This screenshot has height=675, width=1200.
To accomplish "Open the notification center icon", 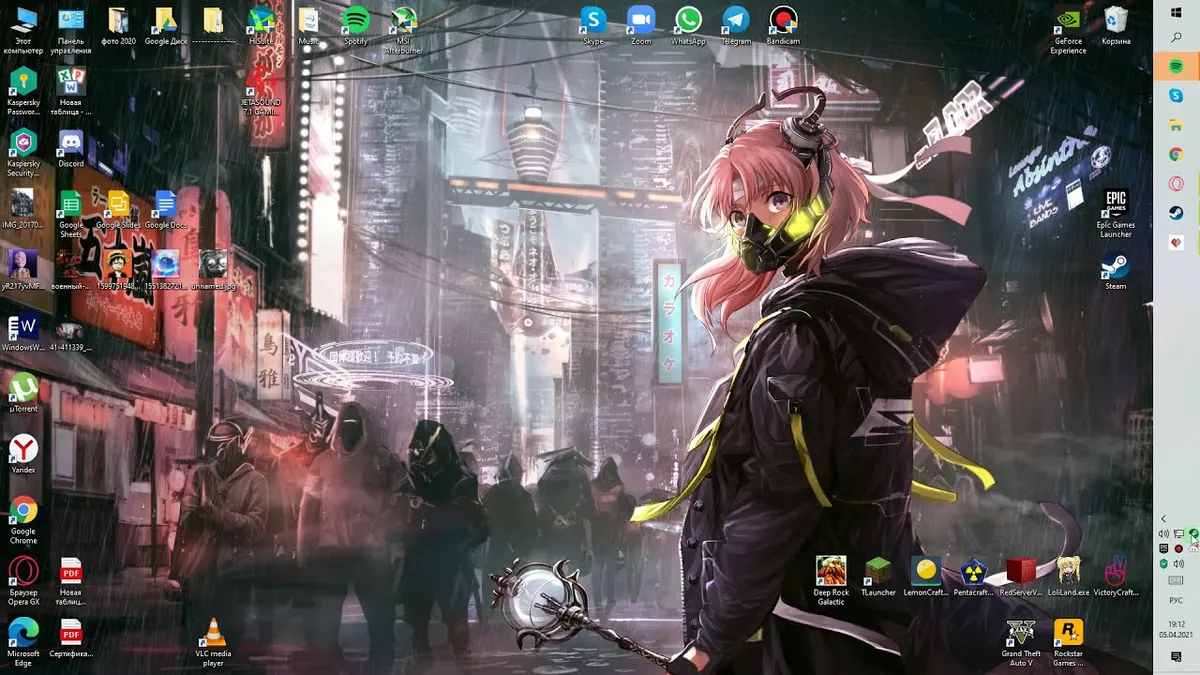I will point(1176,656).
